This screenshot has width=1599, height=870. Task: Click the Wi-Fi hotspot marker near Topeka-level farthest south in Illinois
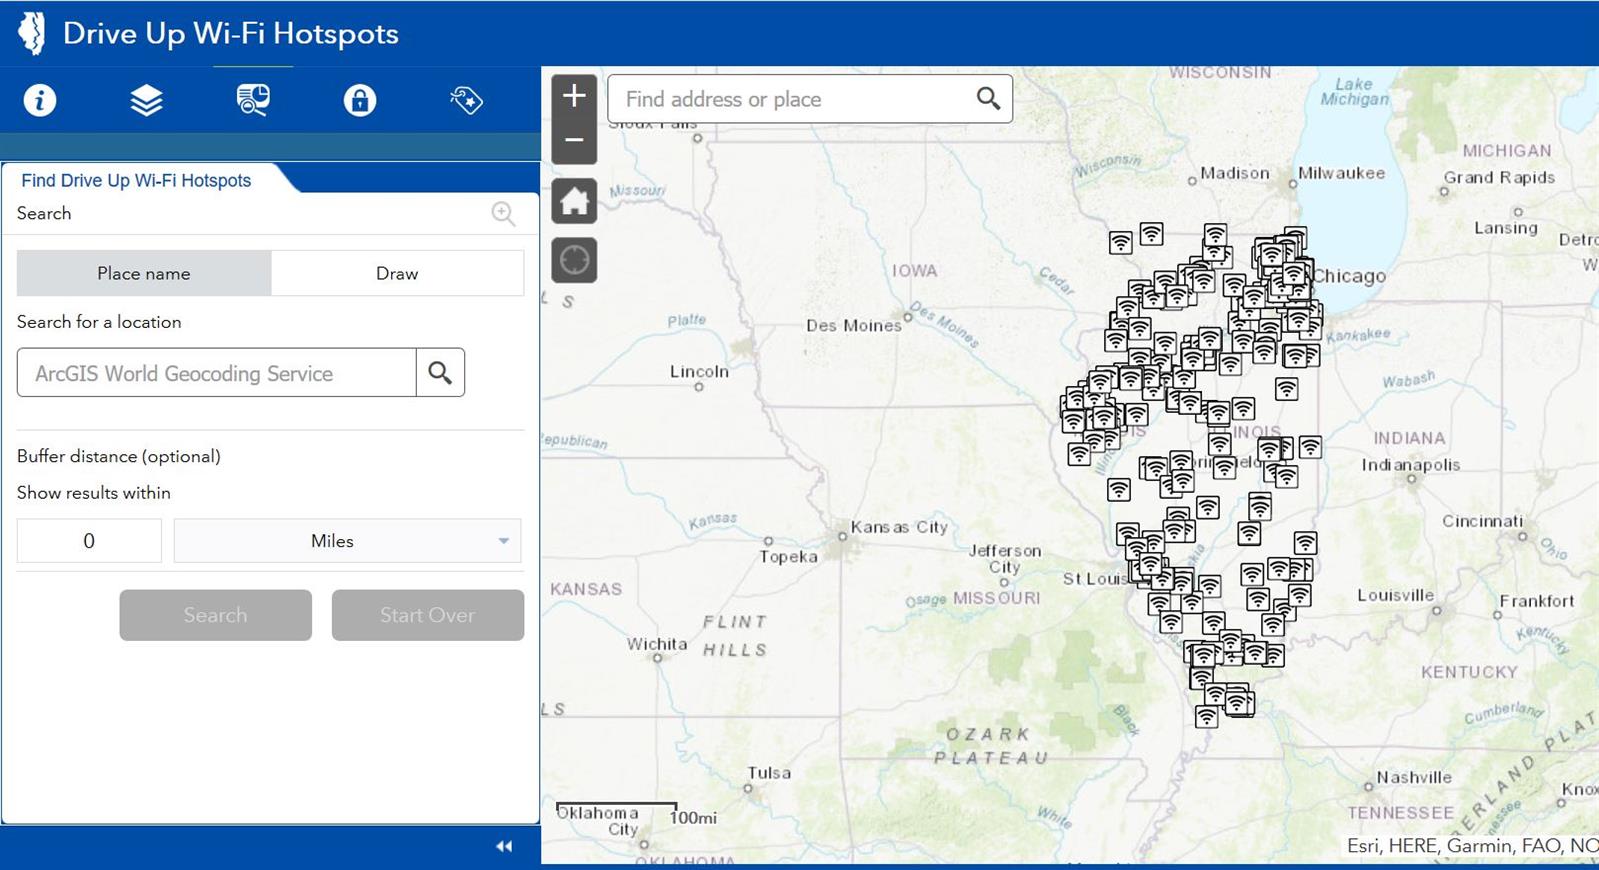coord(1207,717)
